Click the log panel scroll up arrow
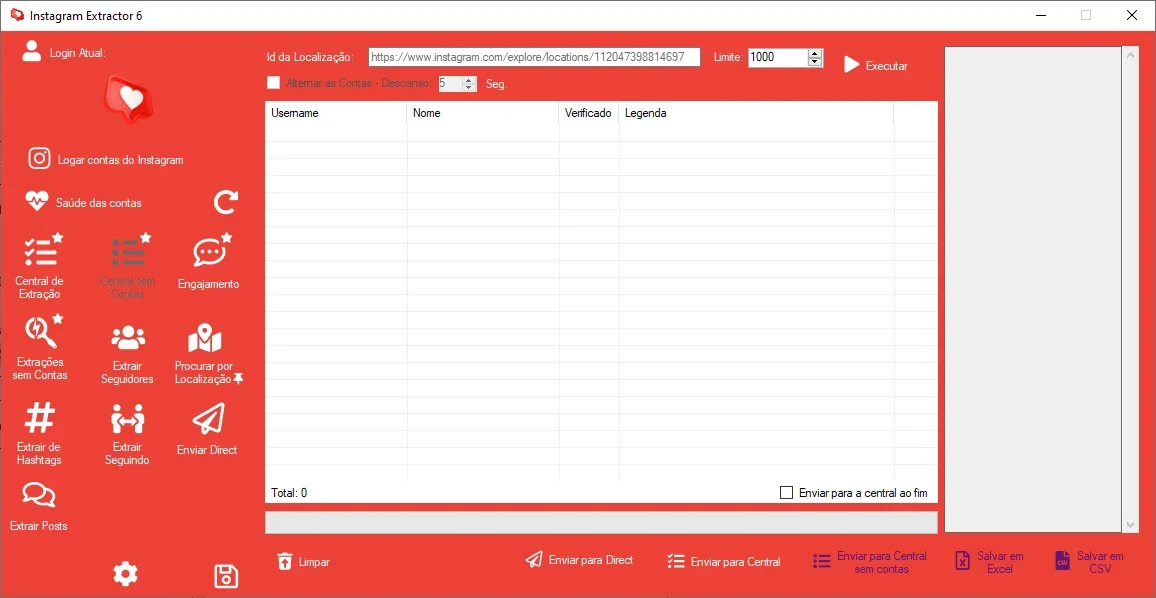 (1132, 55)
